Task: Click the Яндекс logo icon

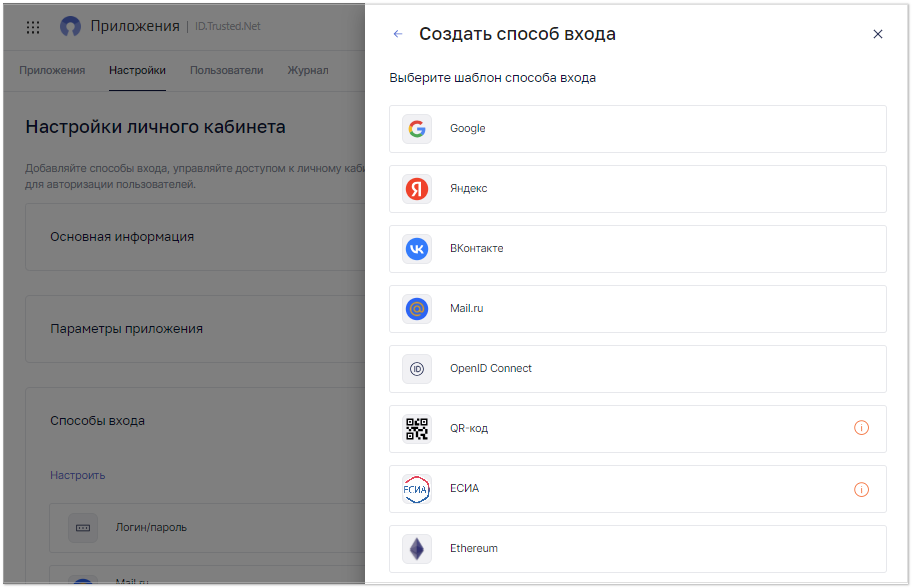Action: [417, 189]
